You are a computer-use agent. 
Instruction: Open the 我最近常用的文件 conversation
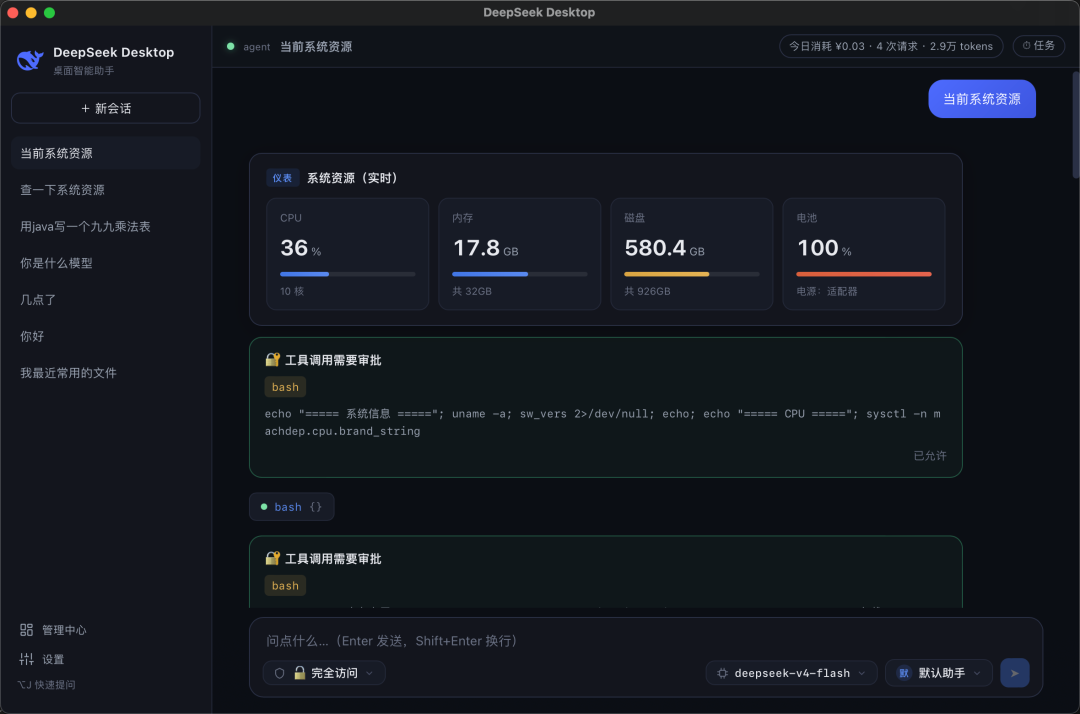click(x=105, y=372)
